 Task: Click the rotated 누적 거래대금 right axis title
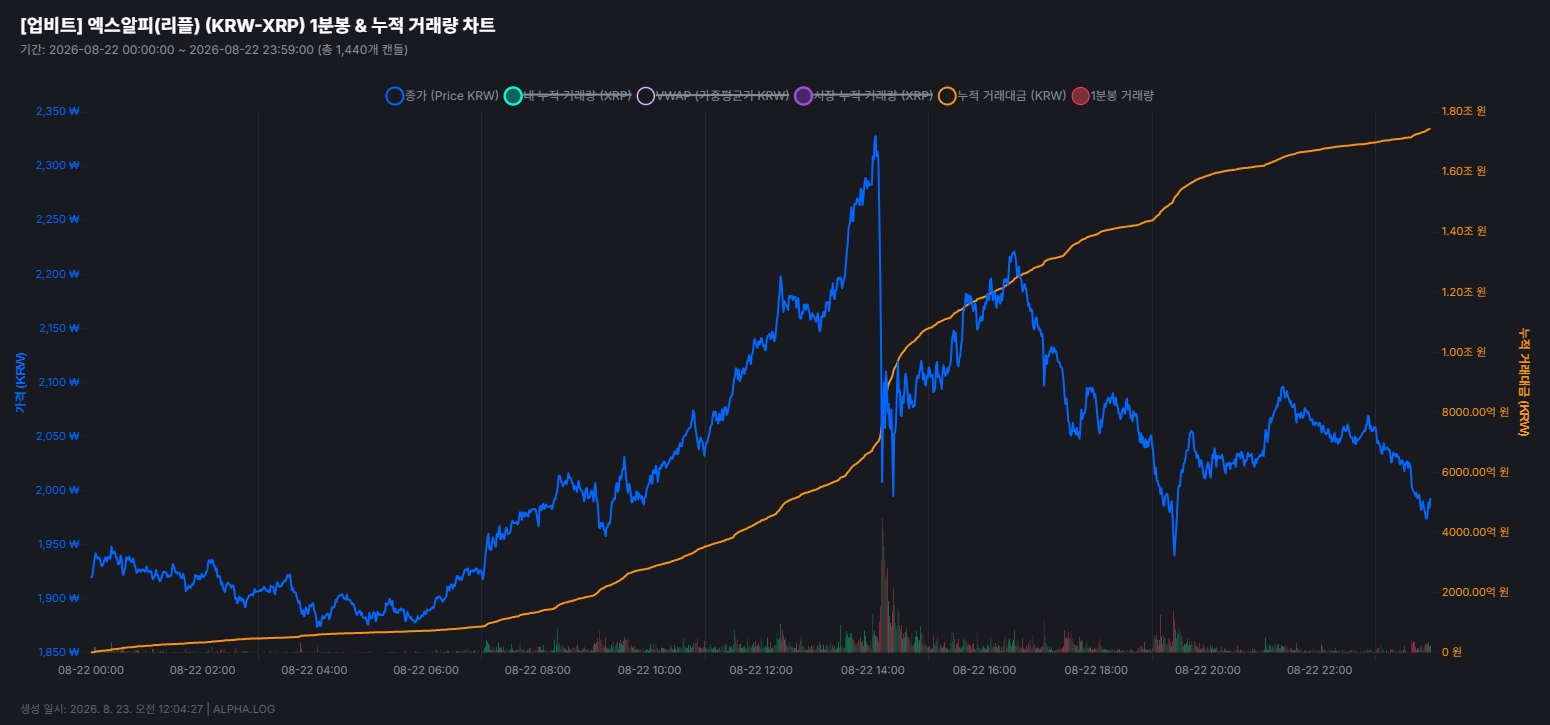point(1523,382)
